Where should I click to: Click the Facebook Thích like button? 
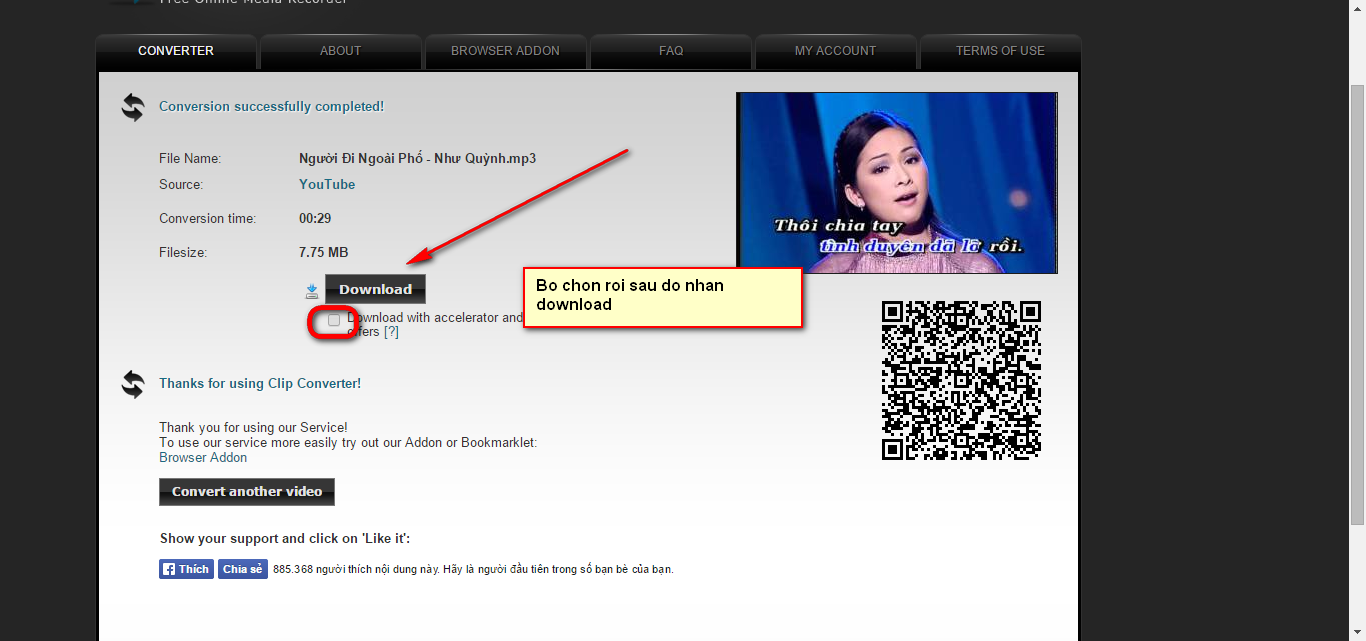click(x=186, y=569)
